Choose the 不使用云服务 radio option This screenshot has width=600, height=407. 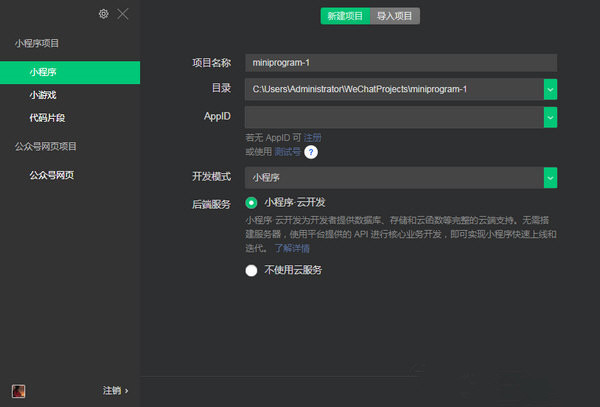pos(252,270)
